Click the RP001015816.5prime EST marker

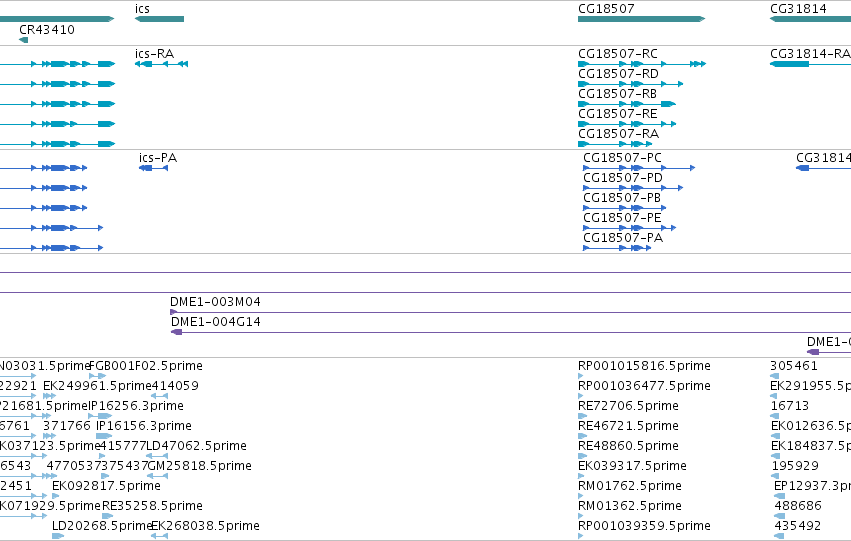coord(581,376)
